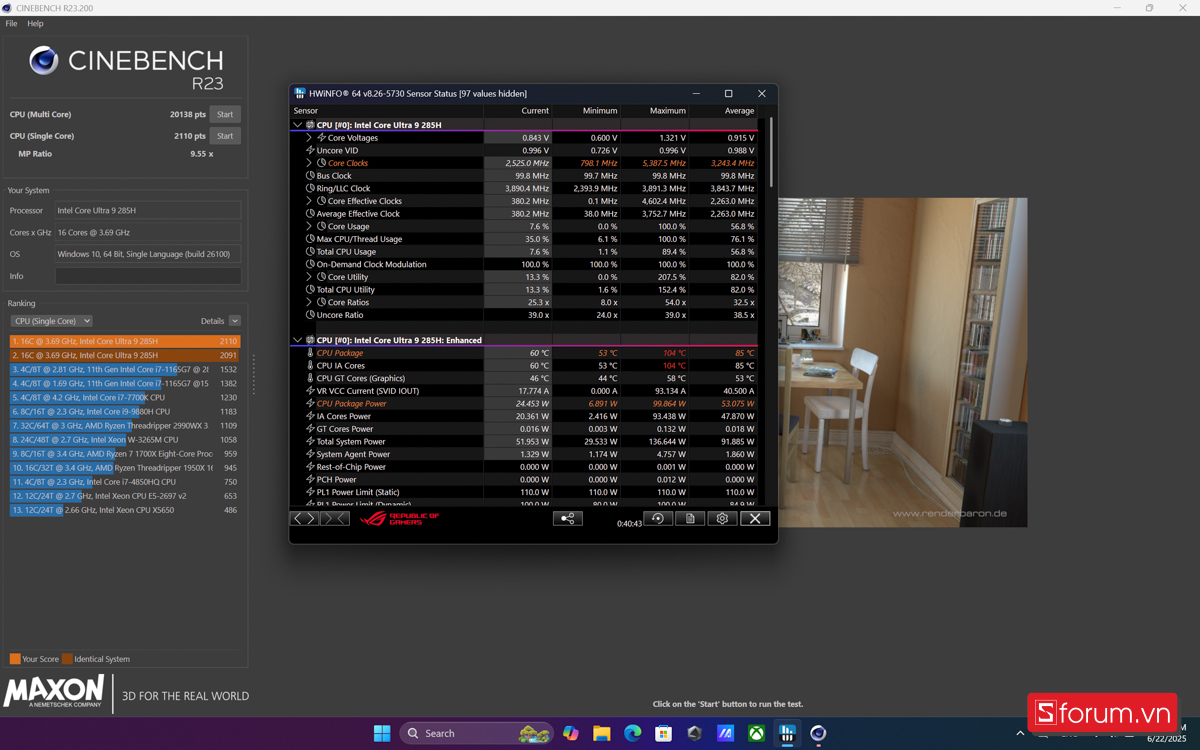
Task: Click the Maximum column header
Action: (655, 111)
